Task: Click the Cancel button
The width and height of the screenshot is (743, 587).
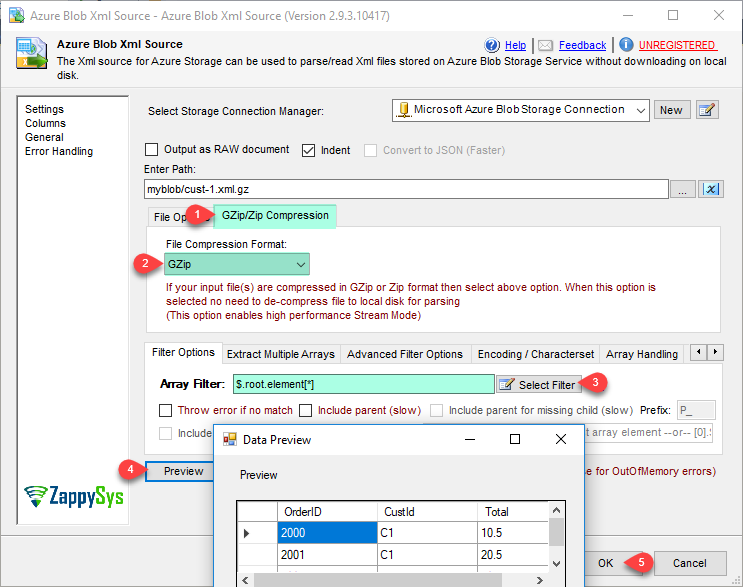Action: 690,563
